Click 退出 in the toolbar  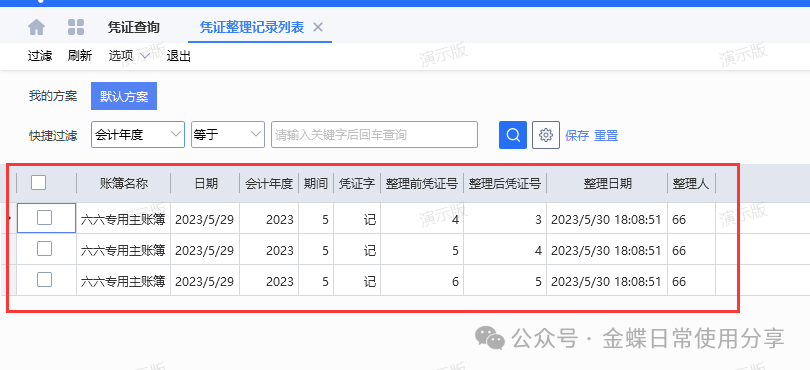[x=179, y=56]
